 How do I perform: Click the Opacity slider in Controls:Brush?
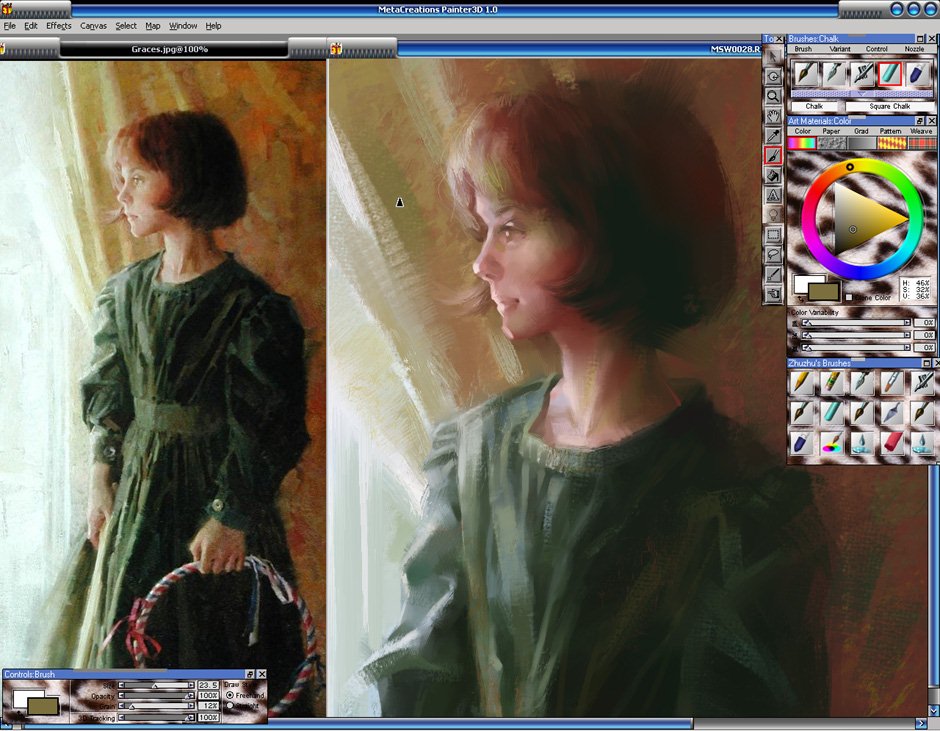click(x=156, y=696)
